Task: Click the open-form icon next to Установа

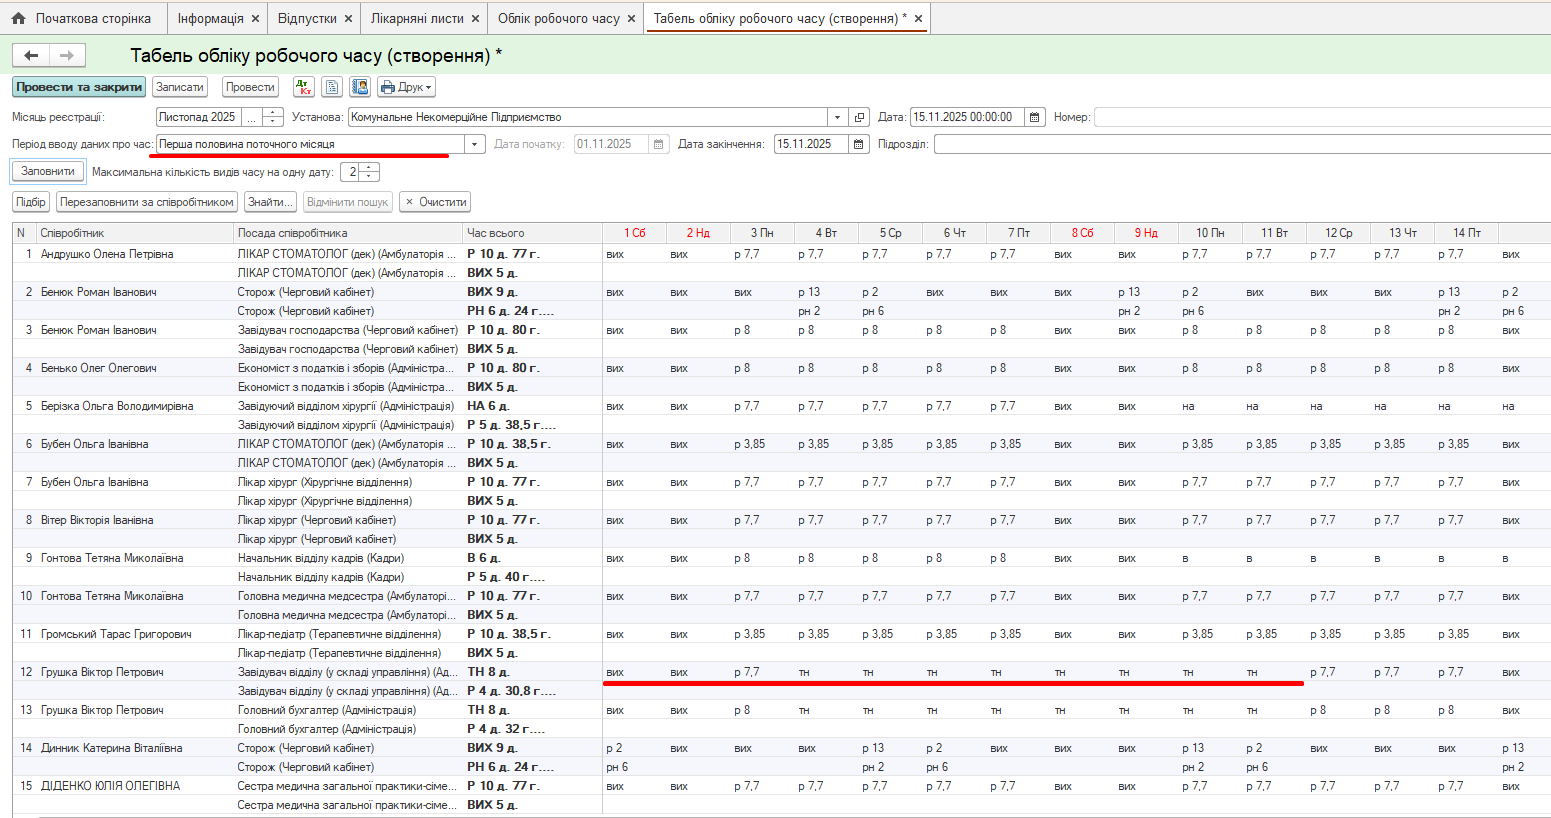Action: pyautogui.click(x=859, y=117)
